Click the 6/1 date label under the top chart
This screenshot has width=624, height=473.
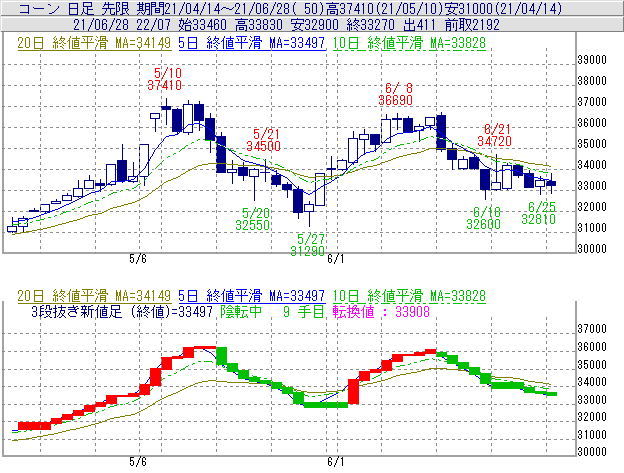pyautogui.click(x=335, y=259)
